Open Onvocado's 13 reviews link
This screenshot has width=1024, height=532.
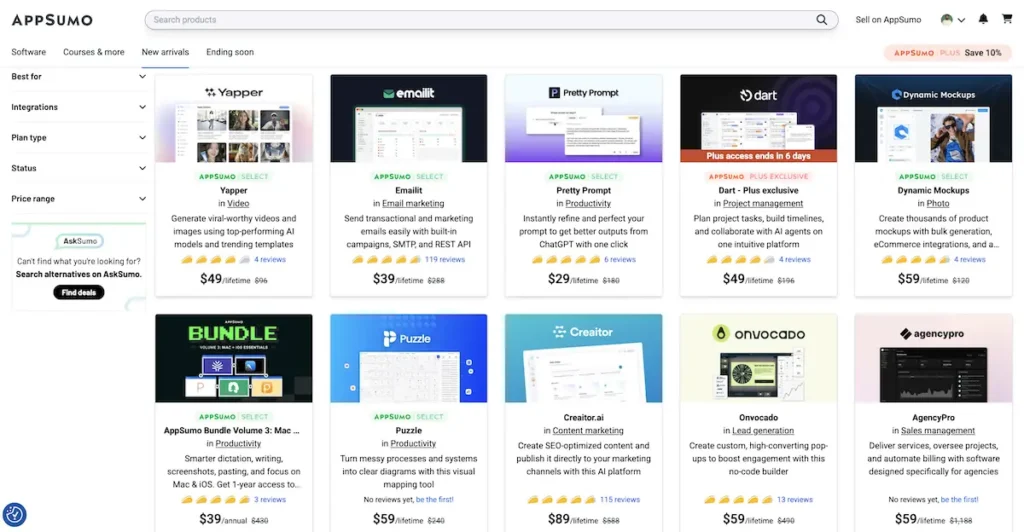[795, 500]
